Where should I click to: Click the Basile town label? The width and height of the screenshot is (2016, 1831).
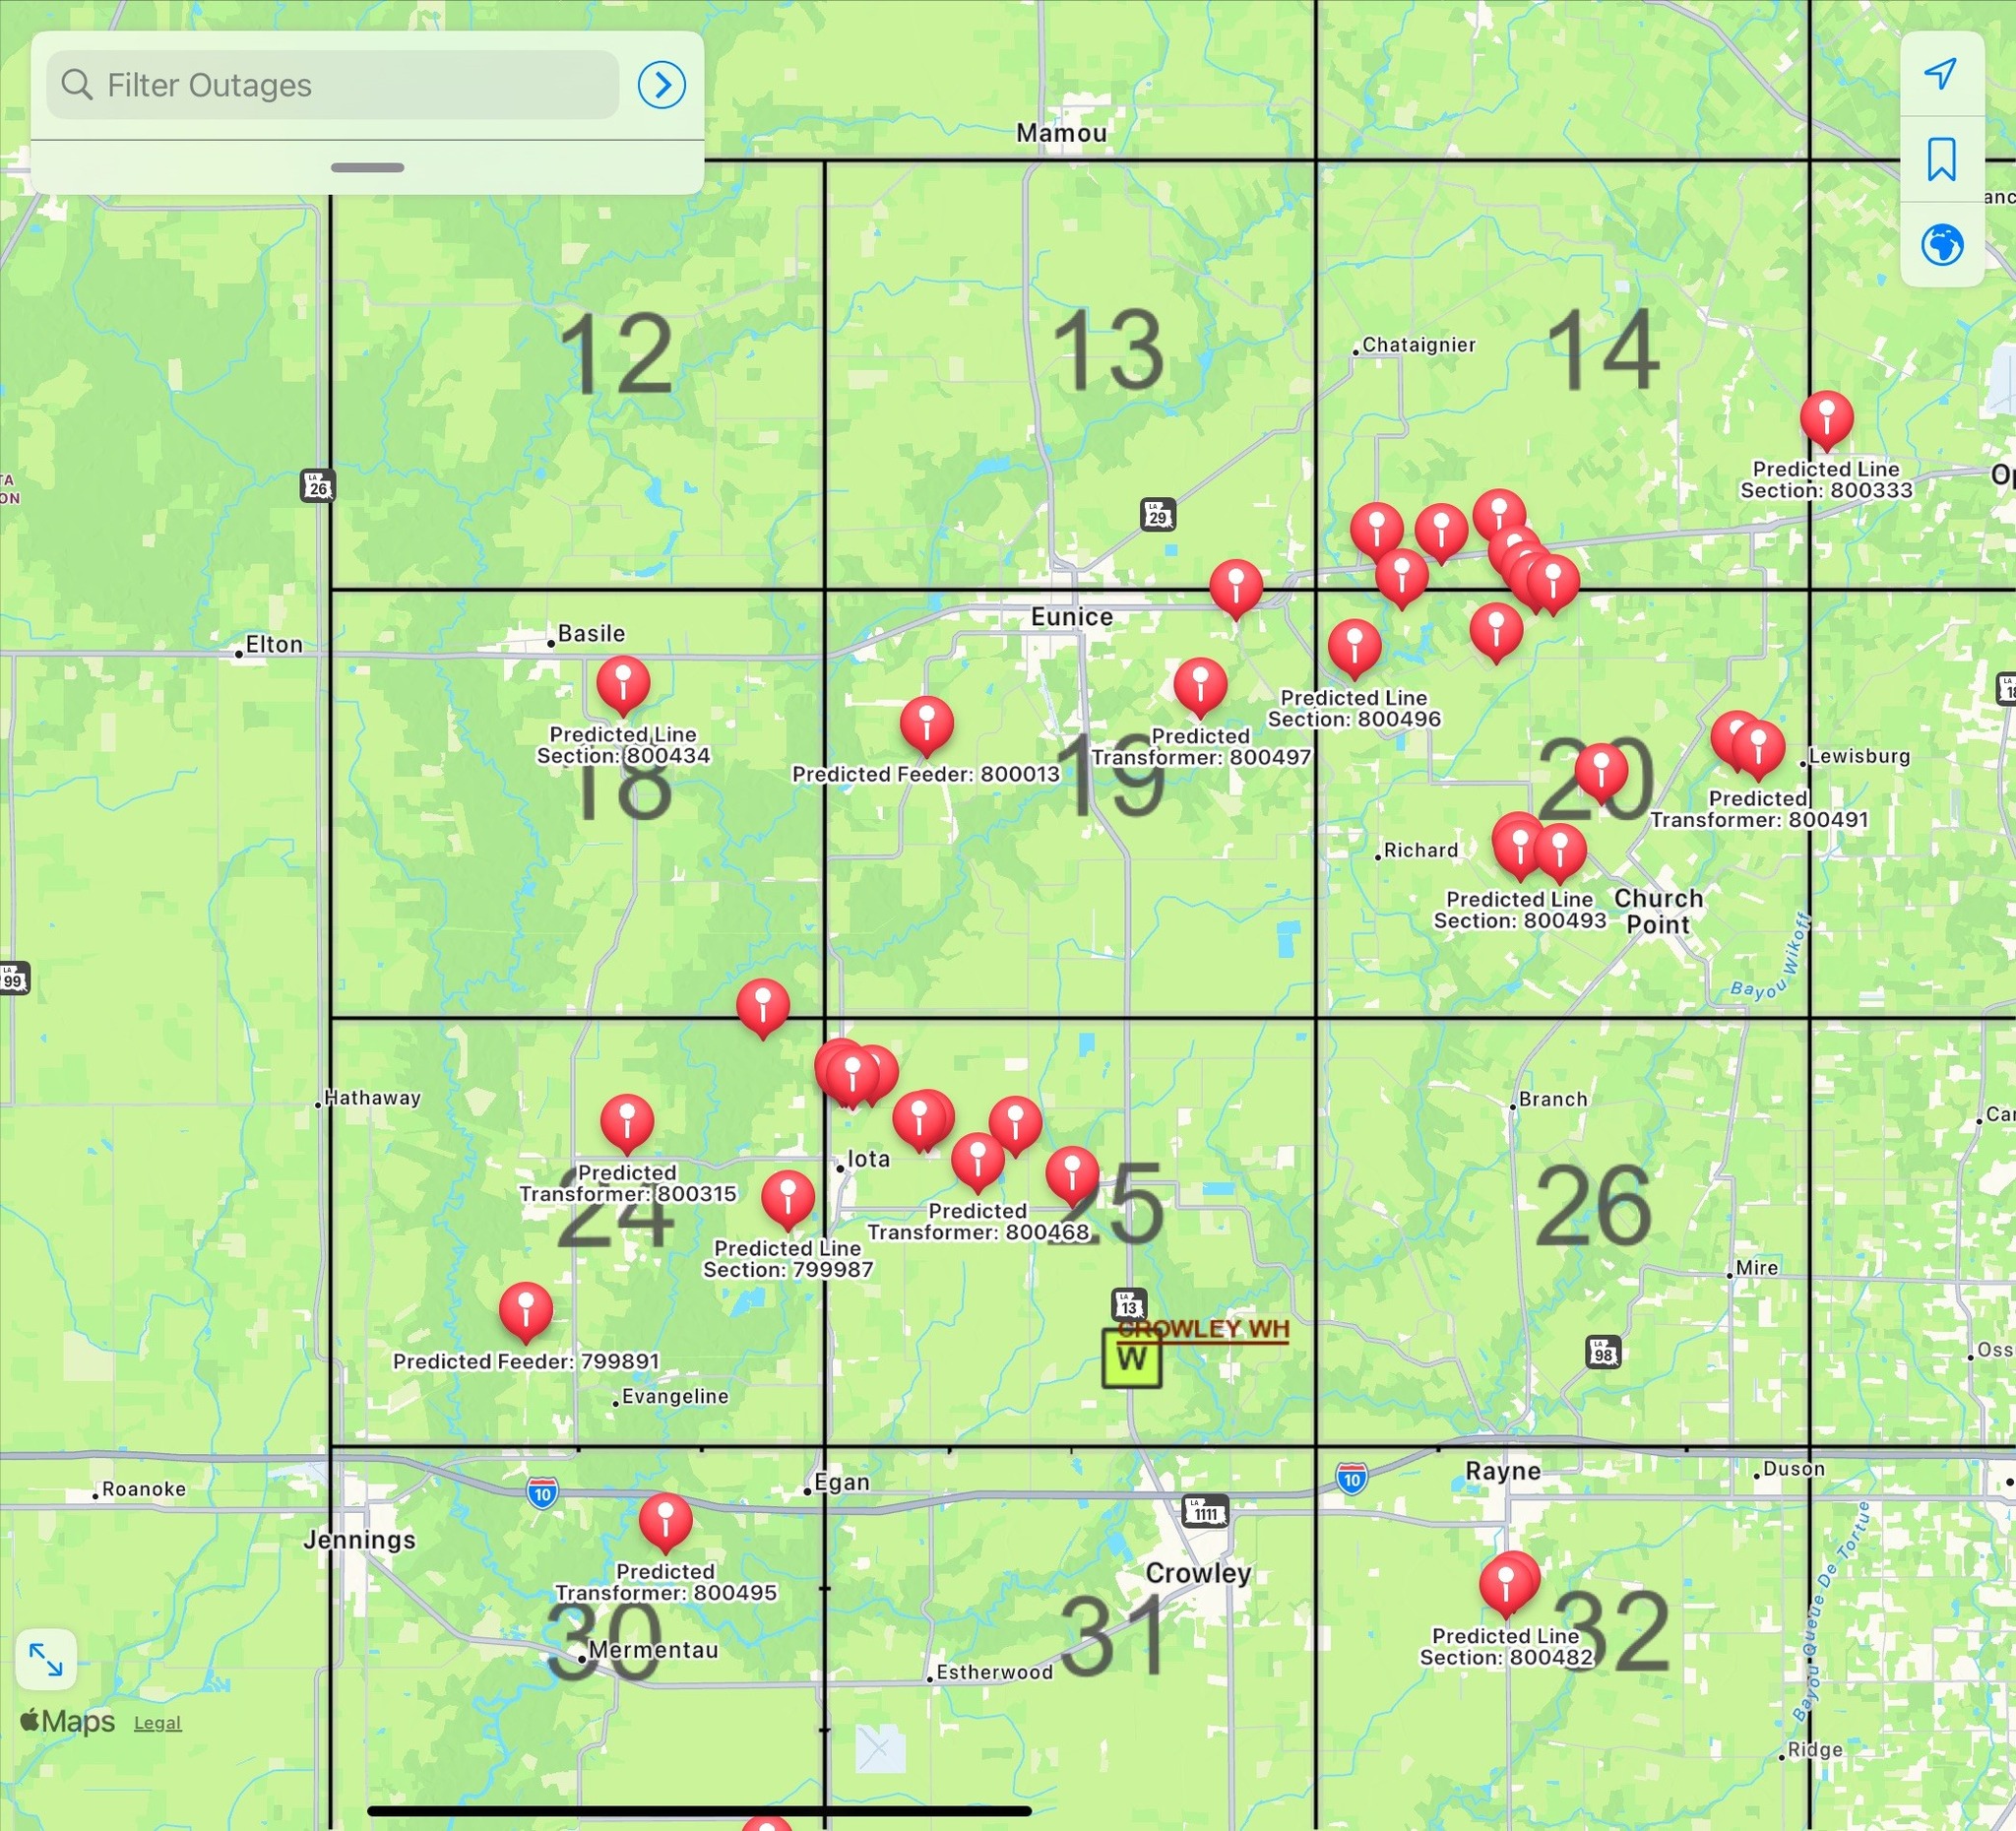pos(591,634)
